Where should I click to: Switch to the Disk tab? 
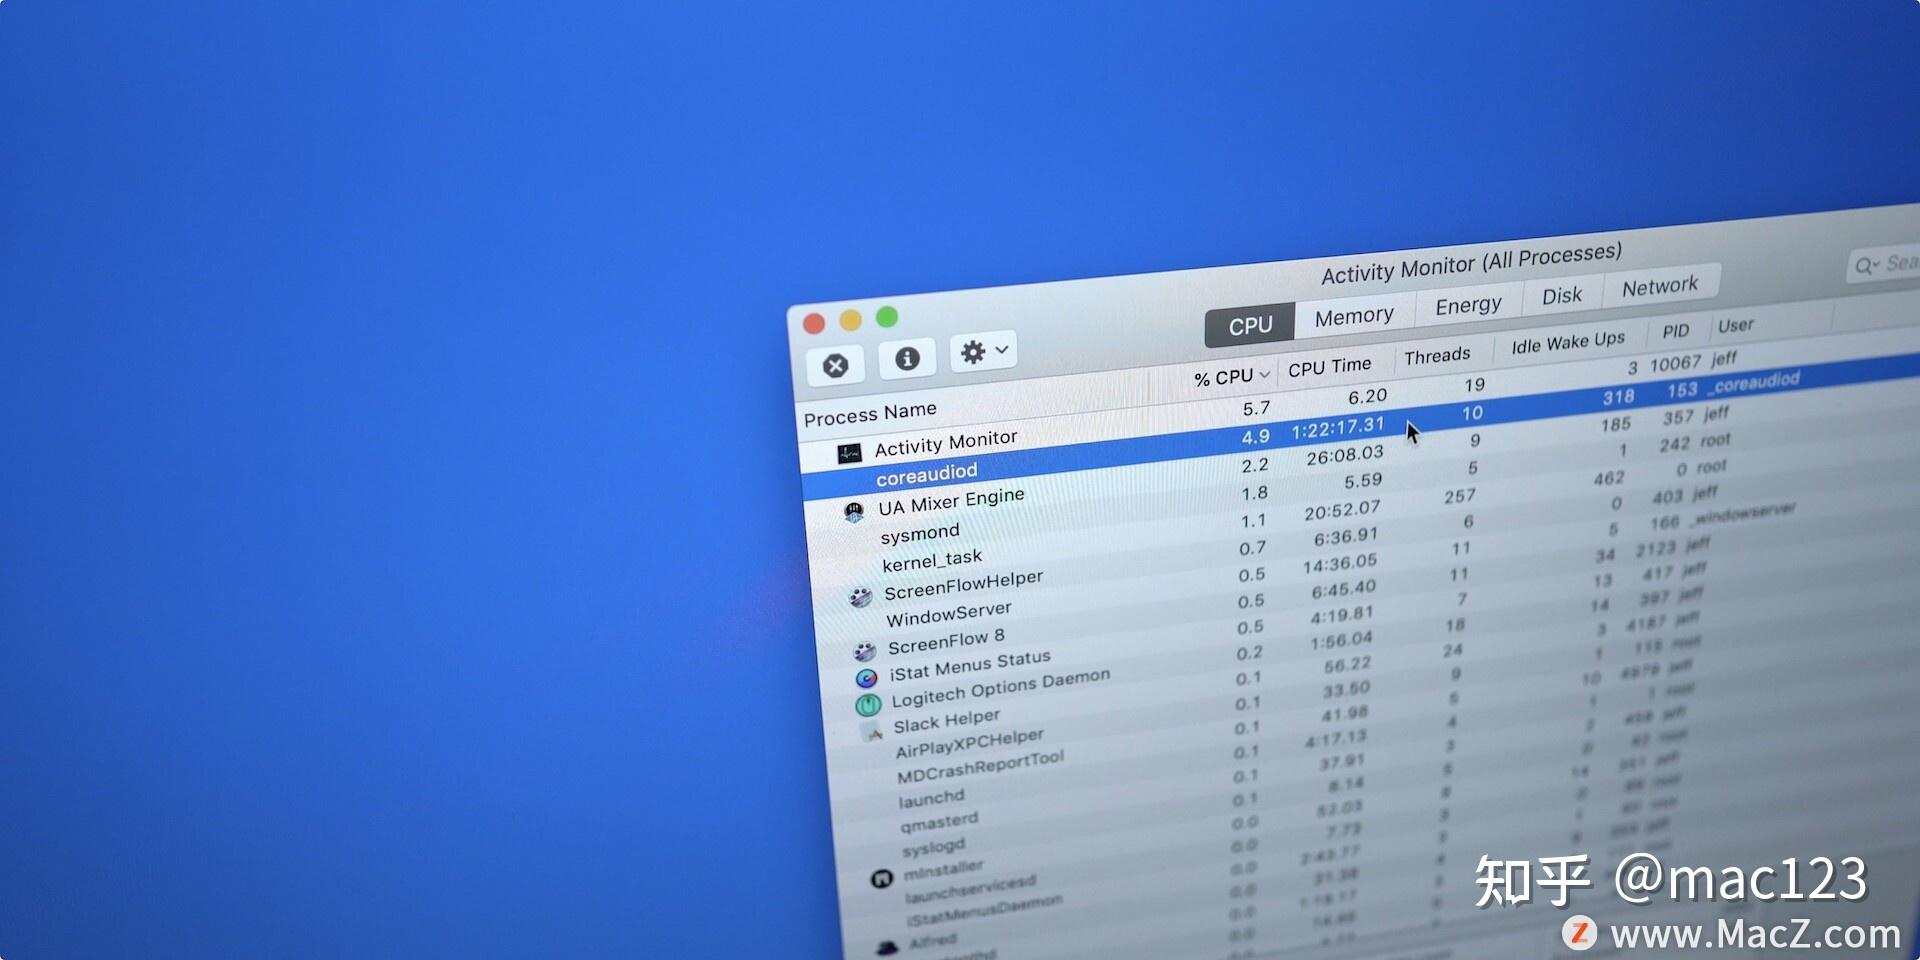click(1562, 295)
